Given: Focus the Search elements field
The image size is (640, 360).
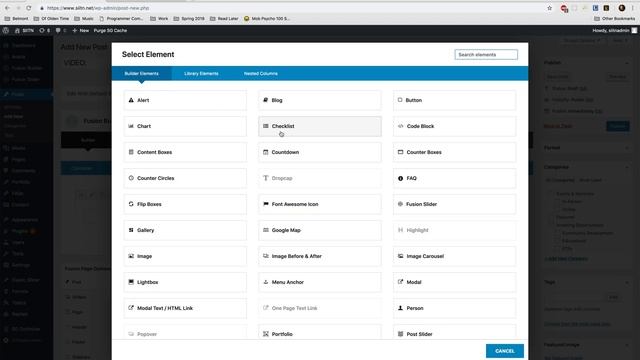Looking at the screenshot, I should pos(486,55).
